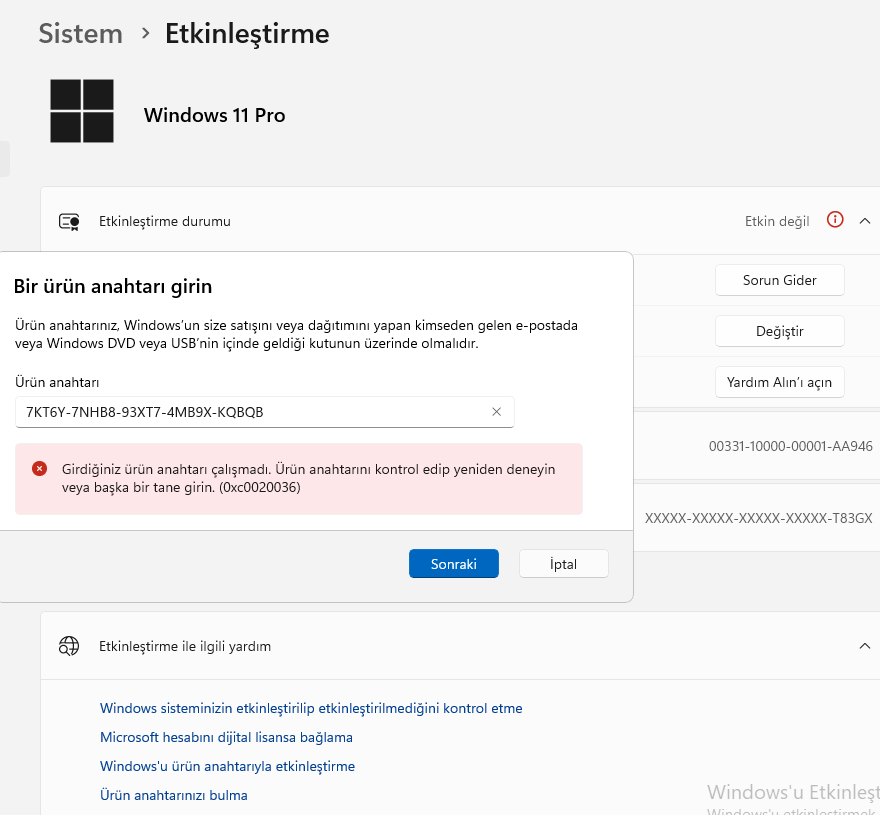880x815 pixels.
Task: Click the product ID 00331-10000-00001-AA946
Action: click(790, 446)
